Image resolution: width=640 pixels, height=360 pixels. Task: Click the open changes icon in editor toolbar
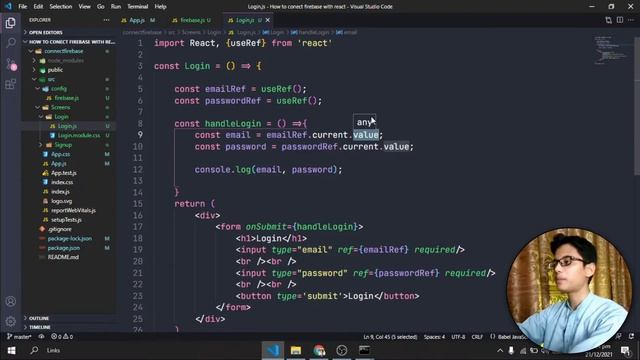pos(609,20)
